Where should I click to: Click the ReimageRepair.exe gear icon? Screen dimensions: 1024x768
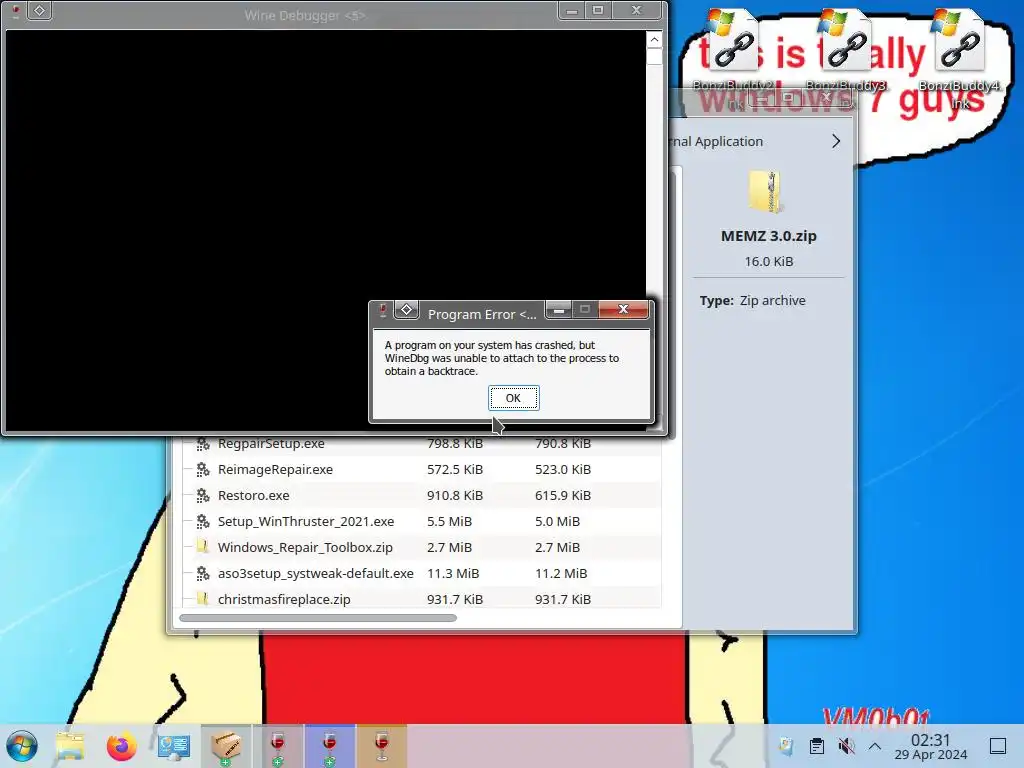202,469
